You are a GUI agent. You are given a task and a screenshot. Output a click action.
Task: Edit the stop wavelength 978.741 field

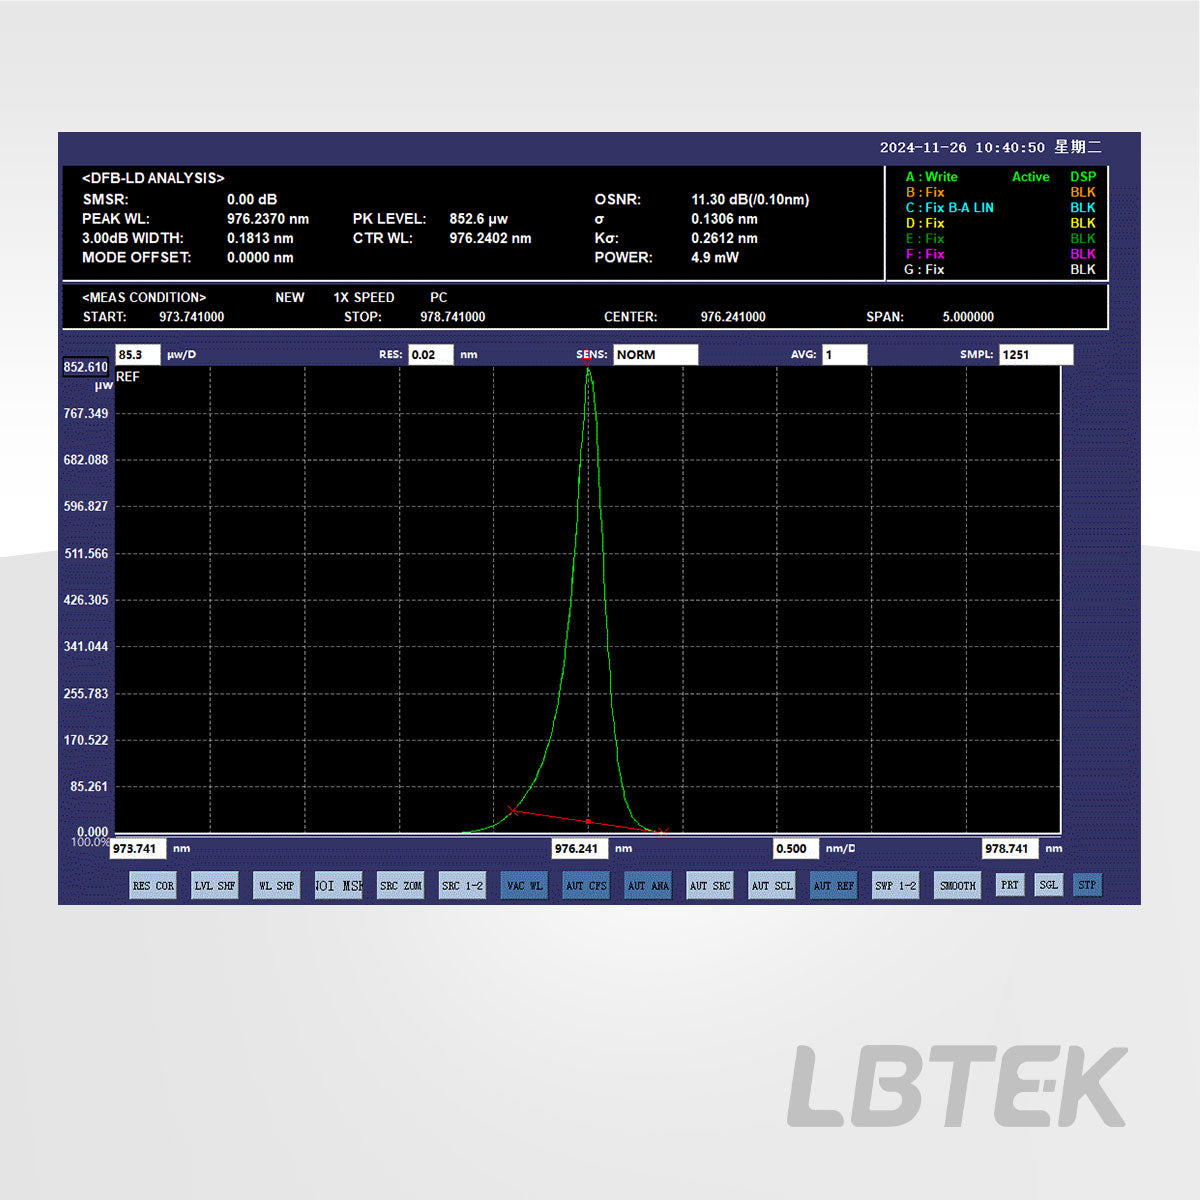1010,848
